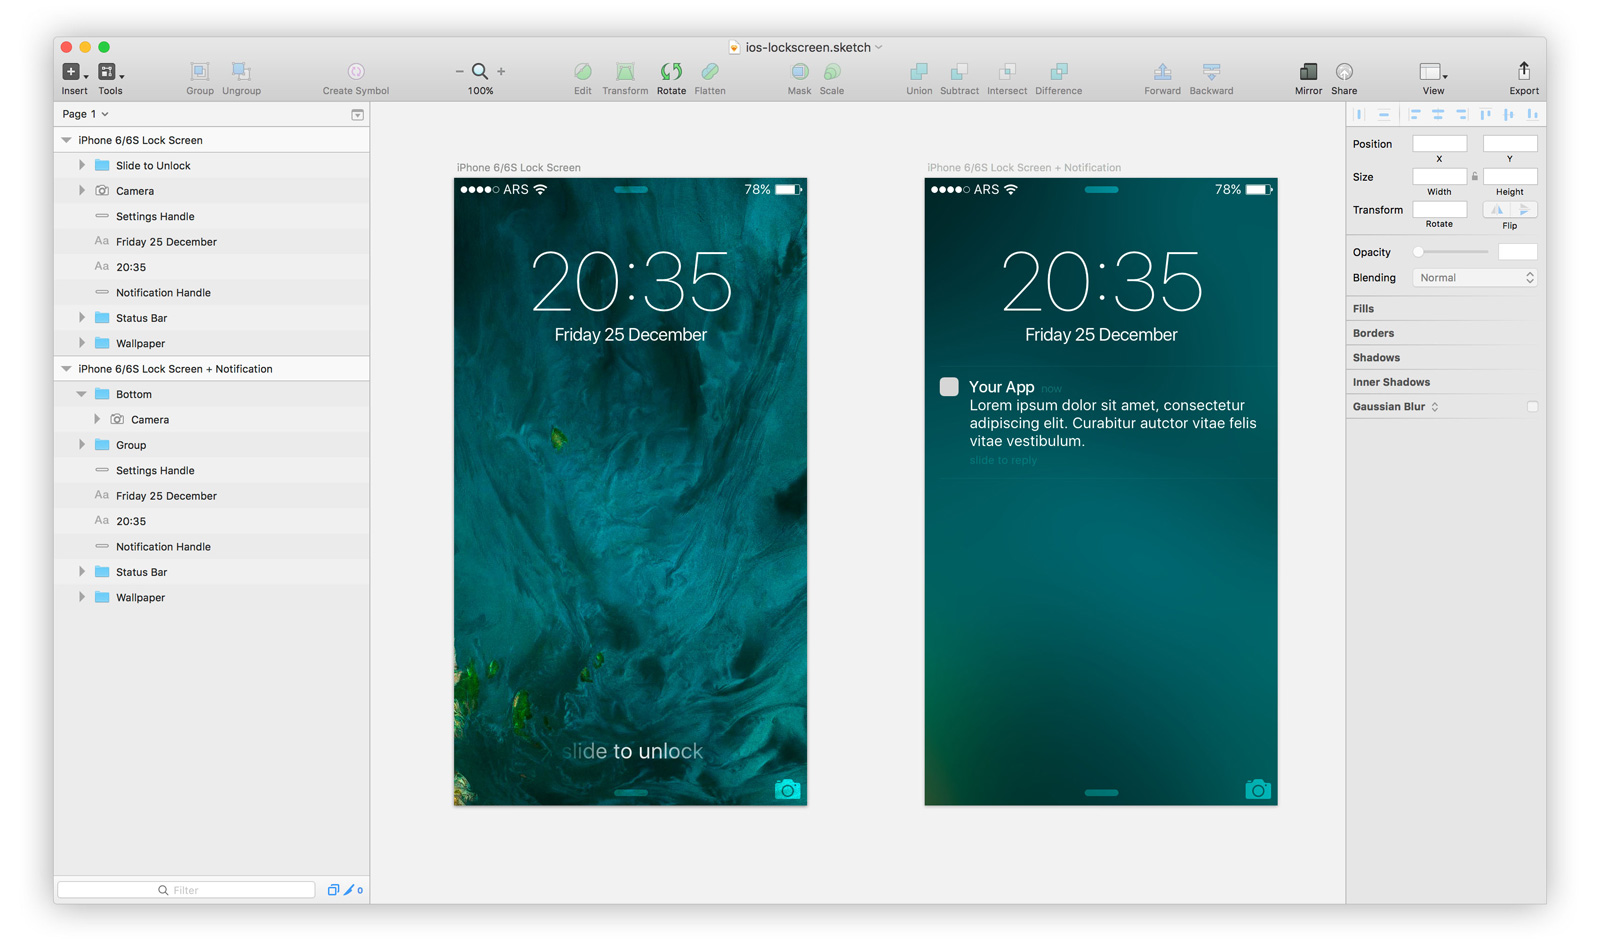Open the View options in the toolbar
The width and height of the screenshot is (1600, 941).
point(1432,72)
